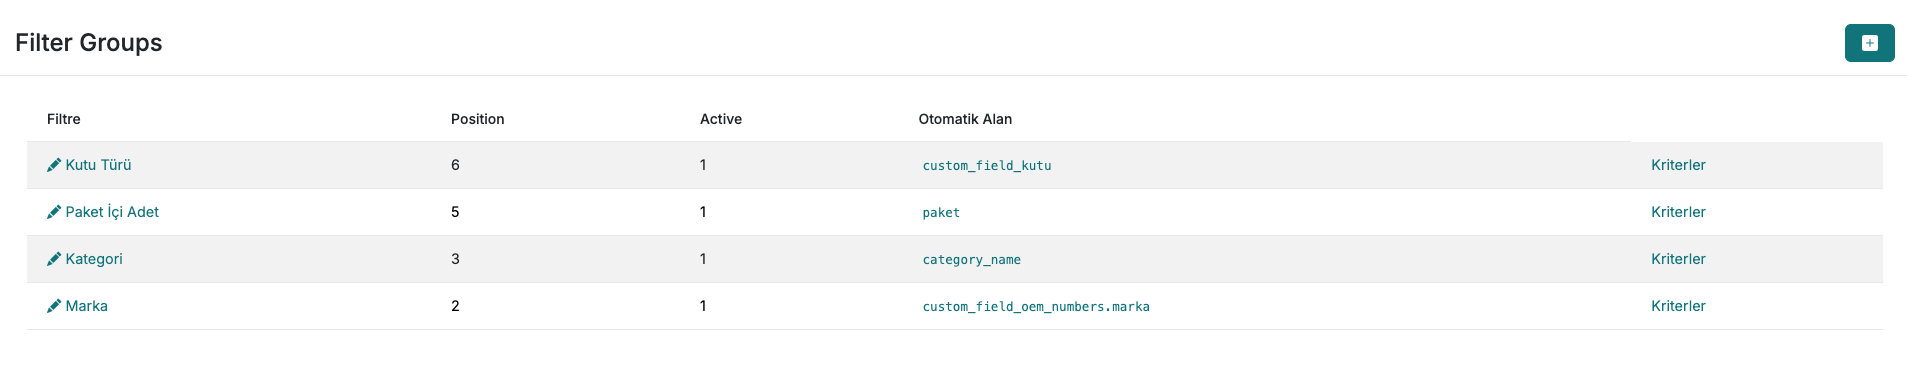1907x378 pixels.
Task: Click the category_name field code
Action: click(972, 260)
